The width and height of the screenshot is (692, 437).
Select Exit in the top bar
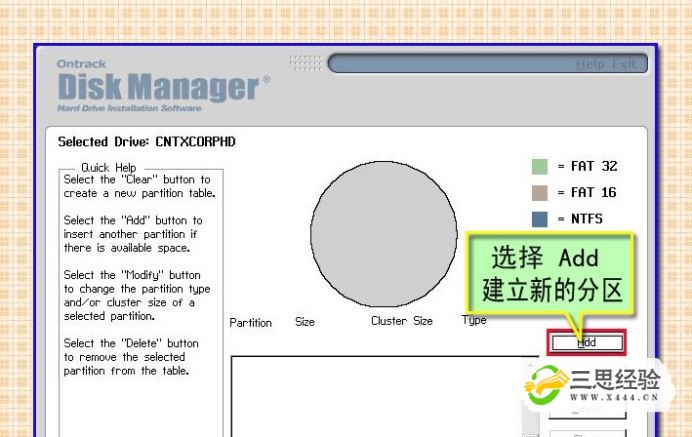623,65
